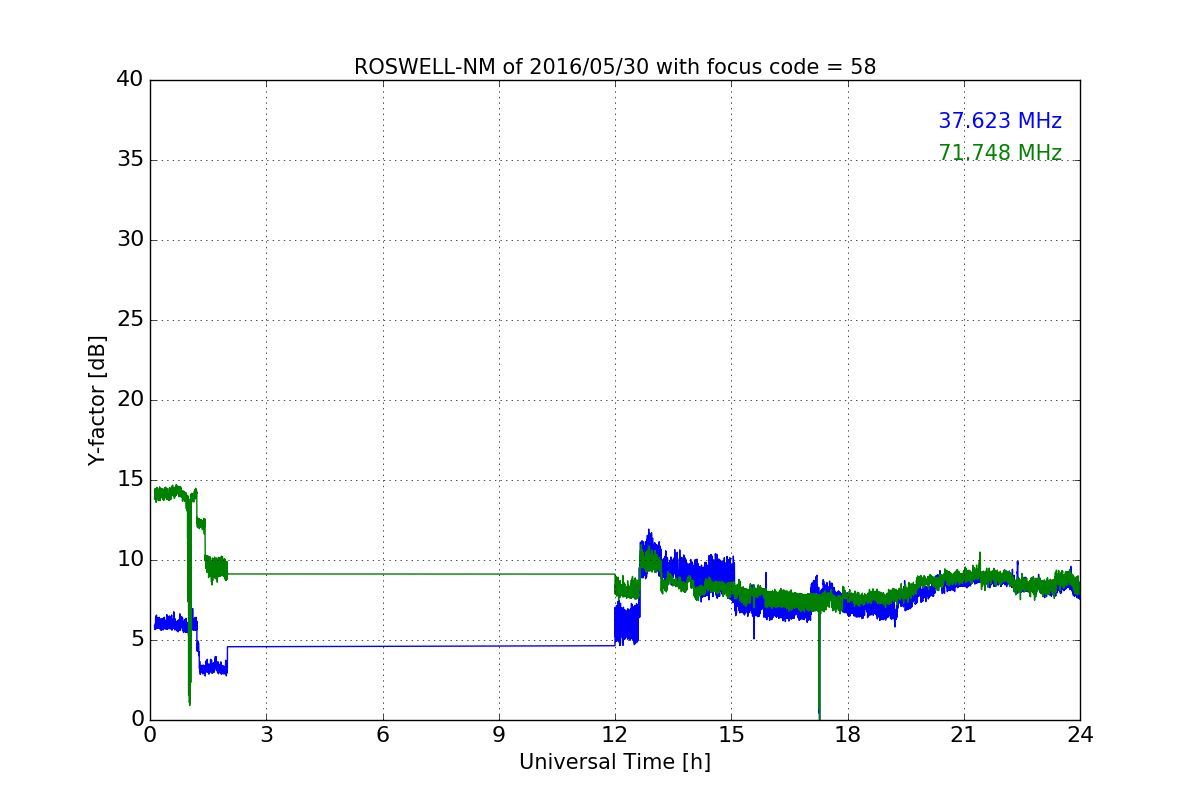
Task: Click the plot title 'ROSWELL-NM of 2016/05/30 with focus code = 58'
Action: tap(615, 67)
